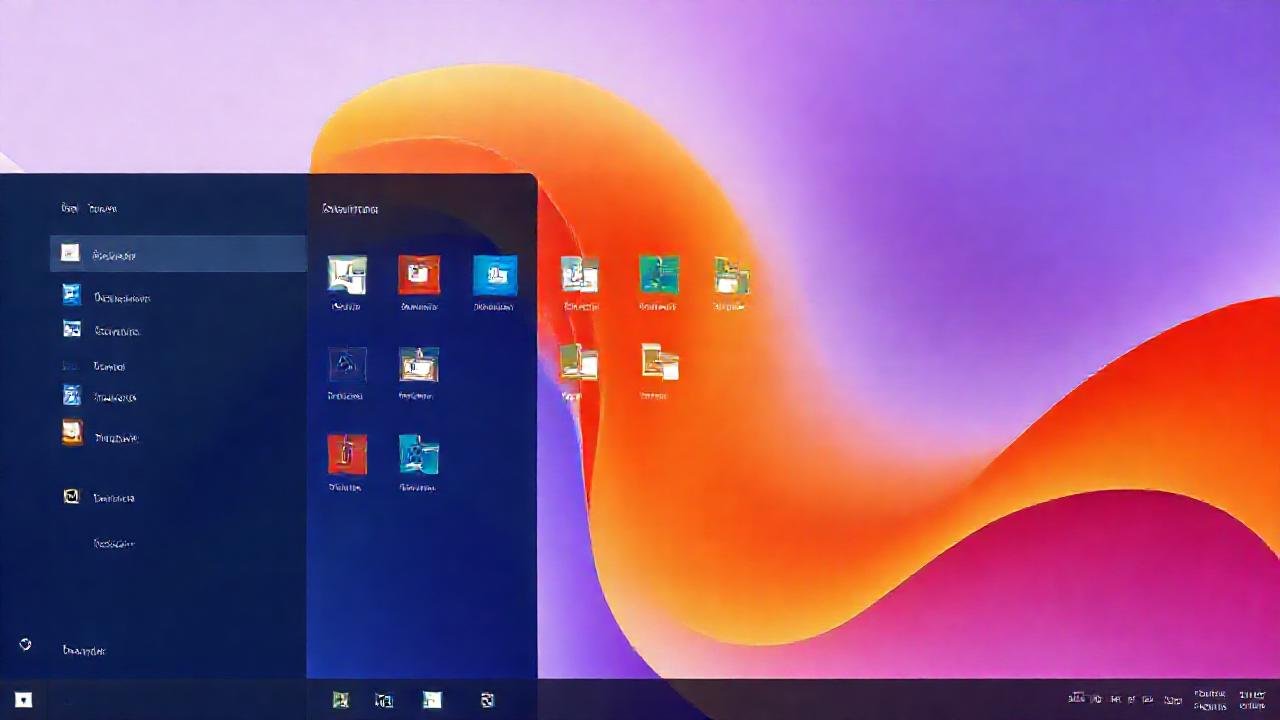Select the fourth taskbar icon near the Start menu

pos(487,700)
